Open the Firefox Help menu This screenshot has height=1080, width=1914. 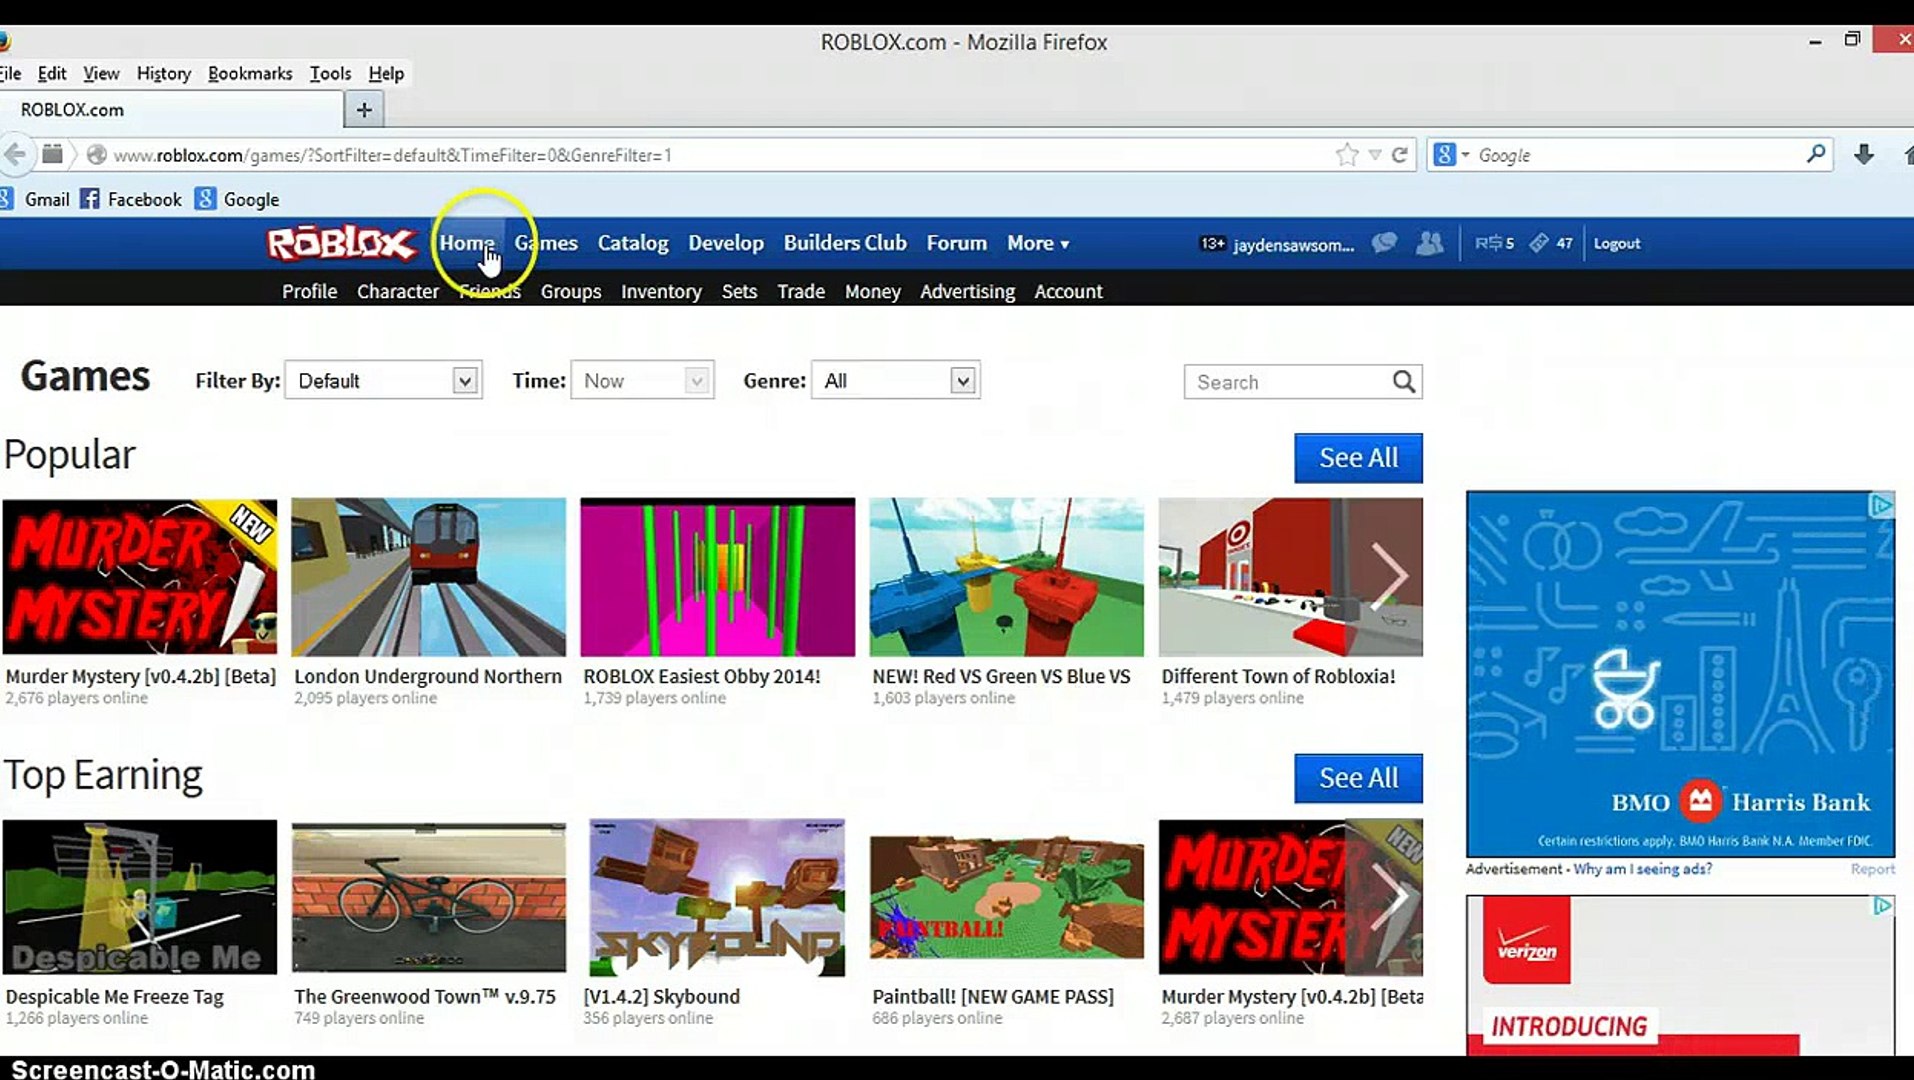point(386,73)
